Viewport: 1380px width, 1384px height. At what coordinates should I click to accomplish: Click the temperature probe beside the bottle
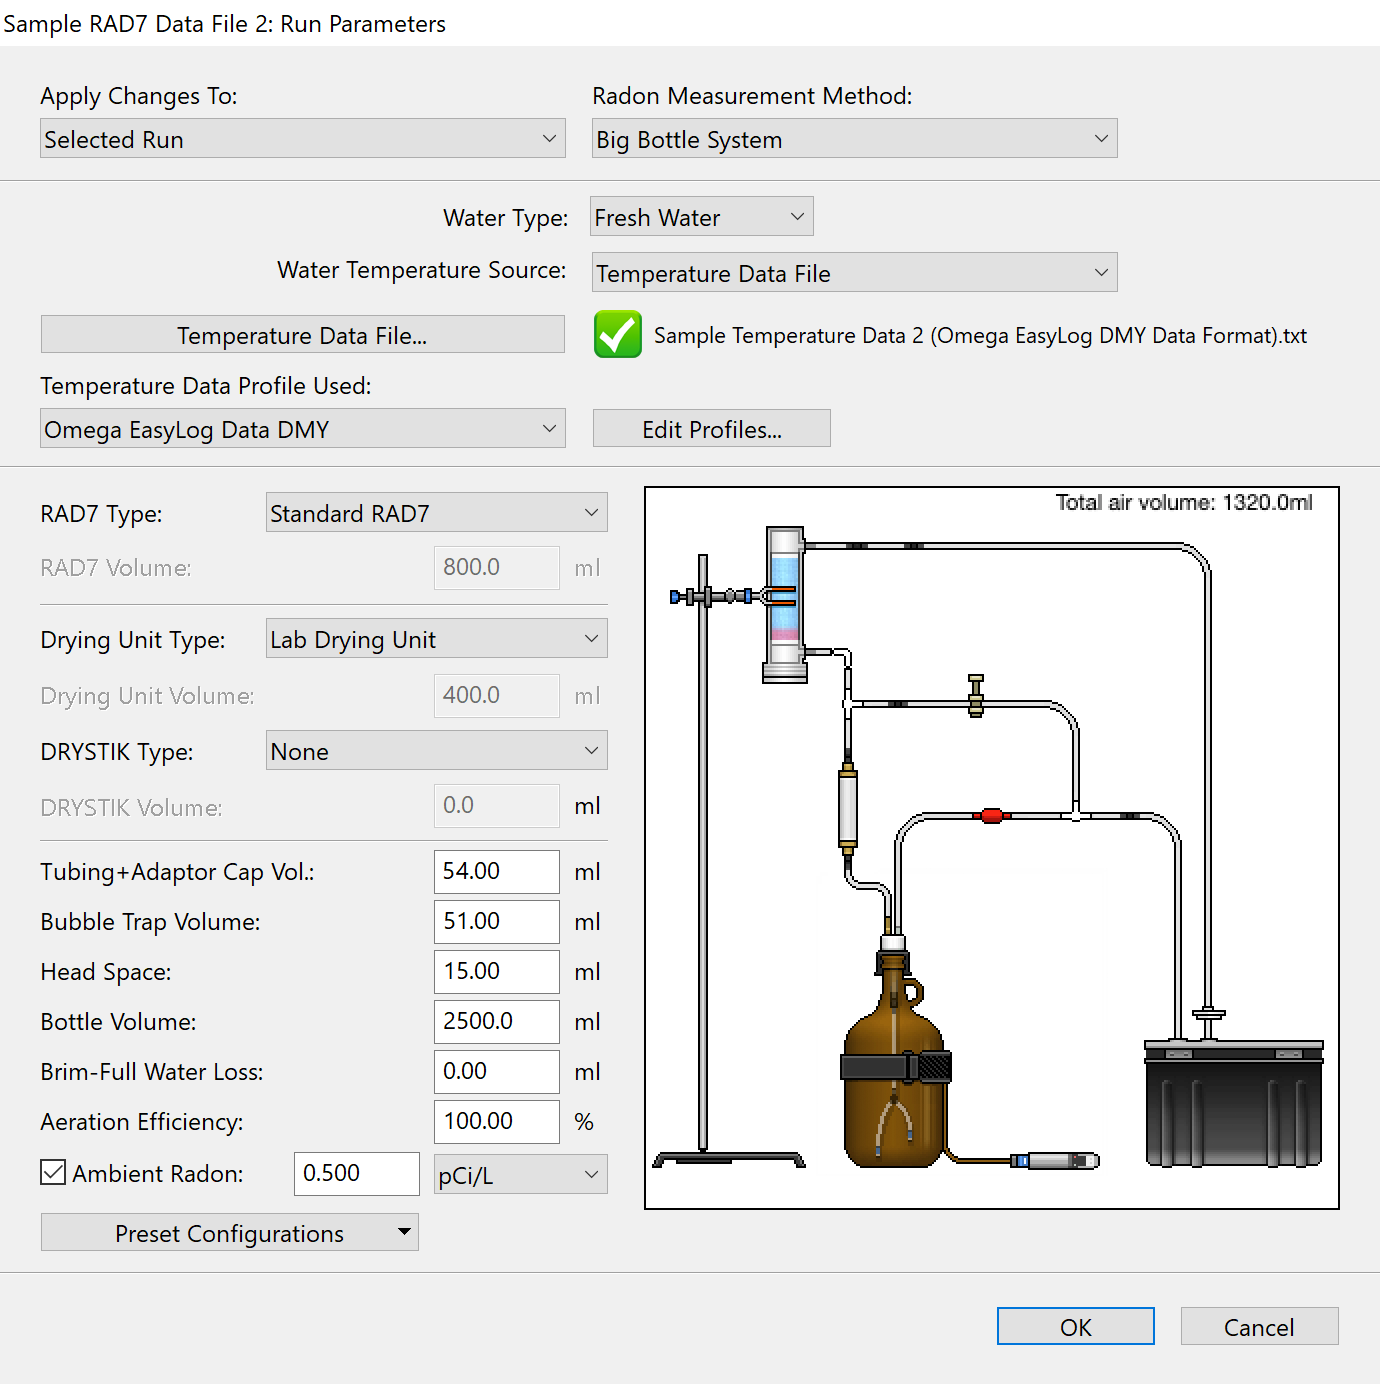[1057, 1160]
